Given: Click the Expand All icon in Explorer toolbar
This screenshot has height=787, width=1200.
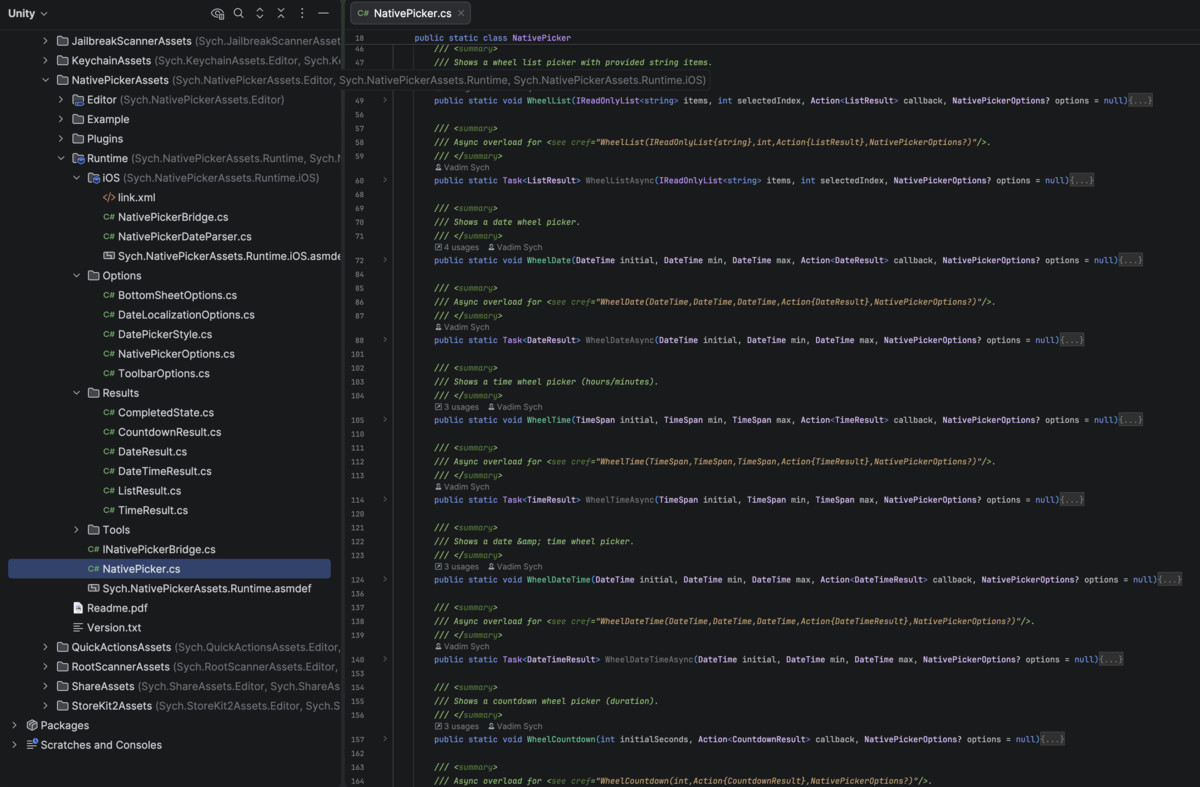Looking at the screenshot, I should pos(260,14).
